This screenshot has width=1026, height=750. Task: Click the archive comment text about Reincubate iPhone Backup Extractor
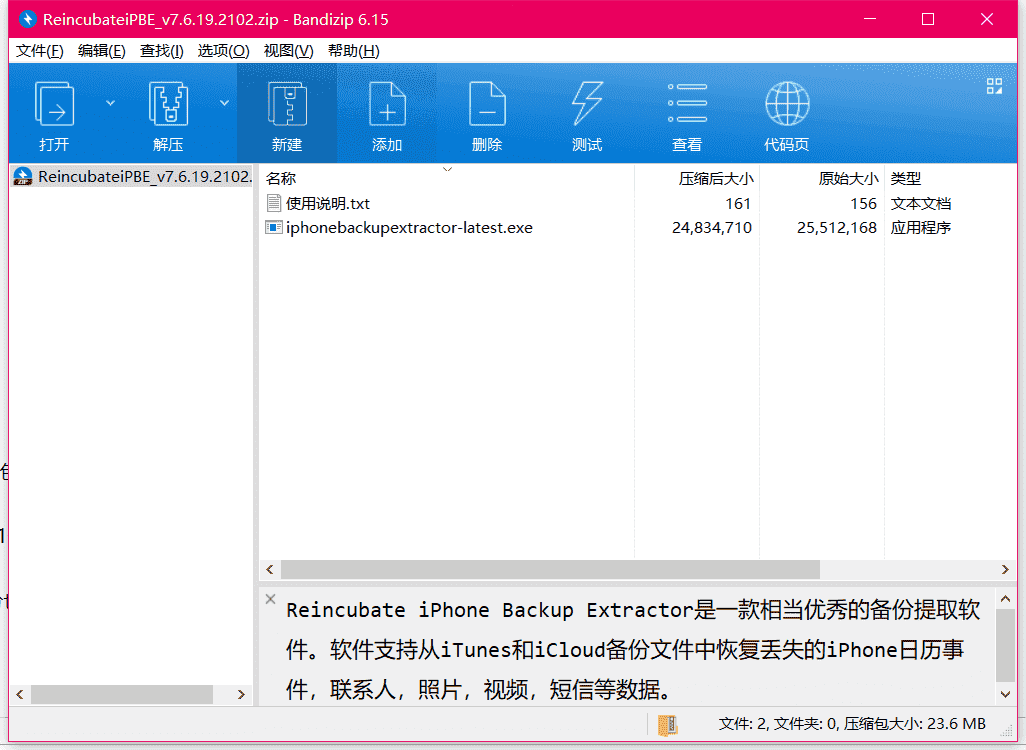[x=632, y=649]
